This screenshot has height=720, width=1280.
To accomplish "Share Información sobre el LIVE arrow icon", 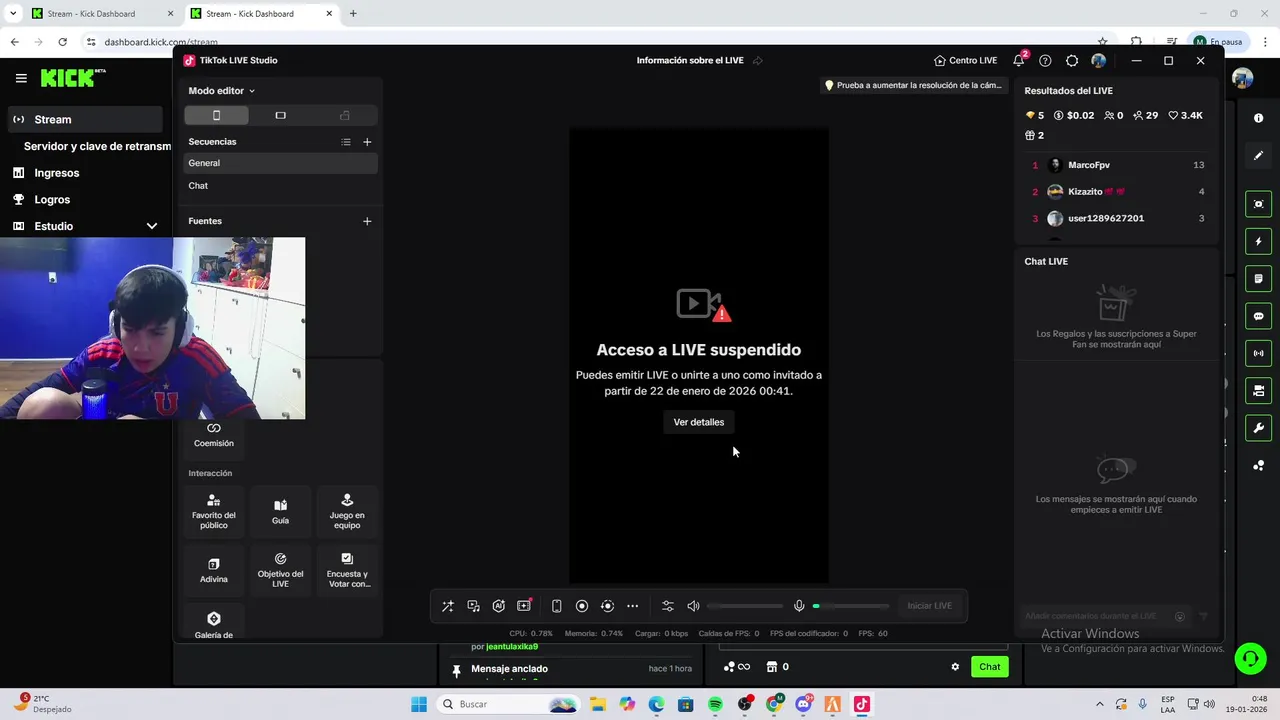I will pyautogui.click(x=758, y=60).
